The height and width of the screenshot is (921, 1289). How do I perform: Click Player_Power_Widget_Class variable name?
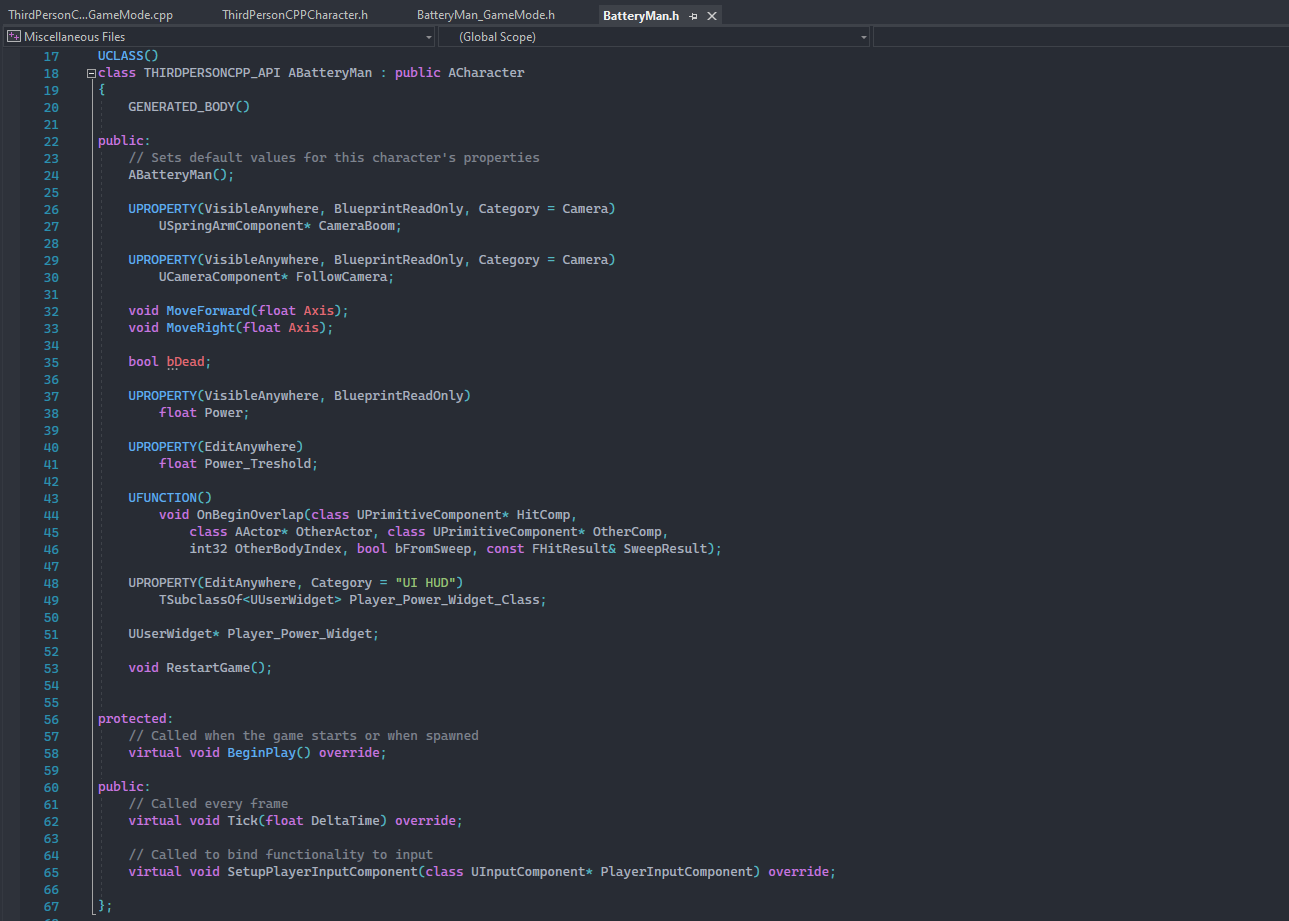(x=444, y=600)
